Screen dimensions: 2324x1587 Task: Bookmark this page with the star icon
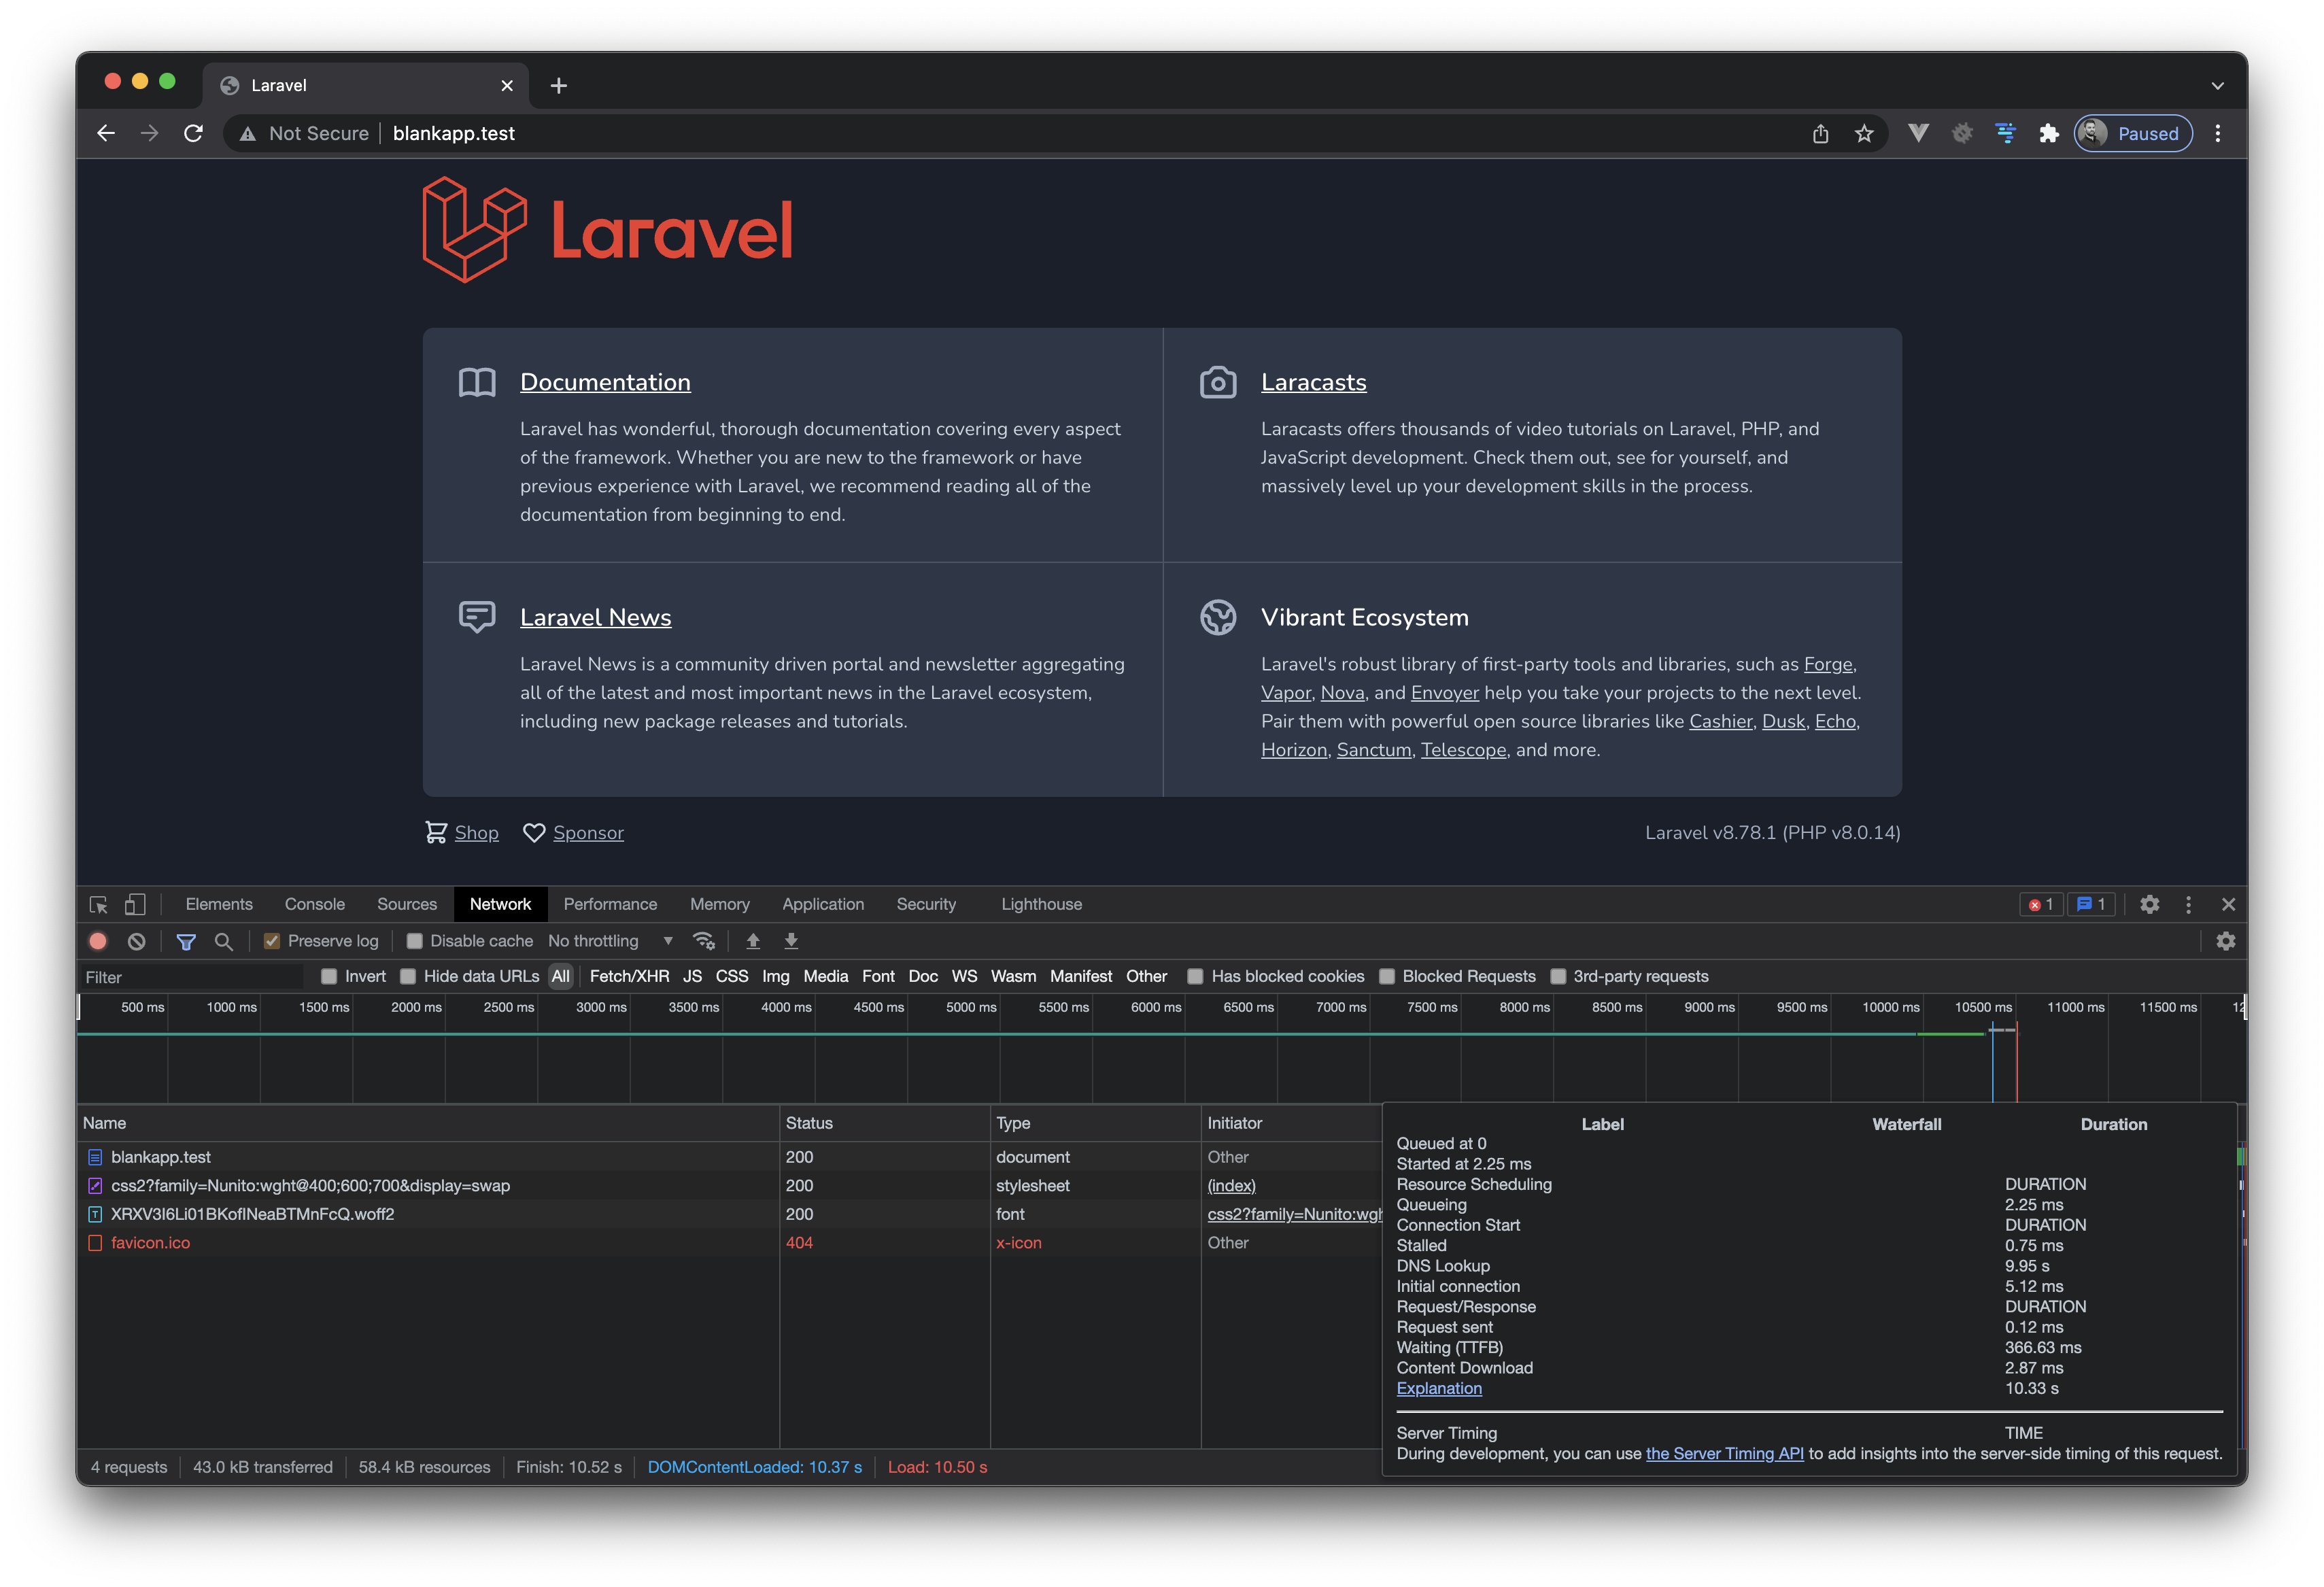[1864, 134]
